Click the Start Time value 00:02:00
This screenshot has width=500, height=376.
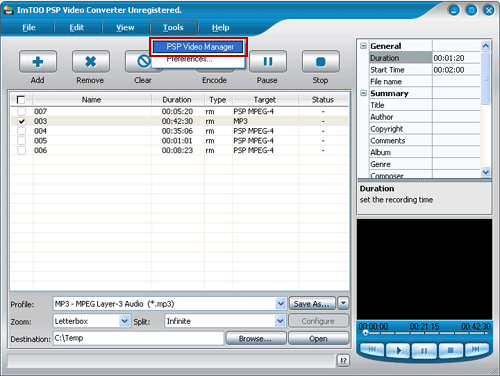(456, 70)
